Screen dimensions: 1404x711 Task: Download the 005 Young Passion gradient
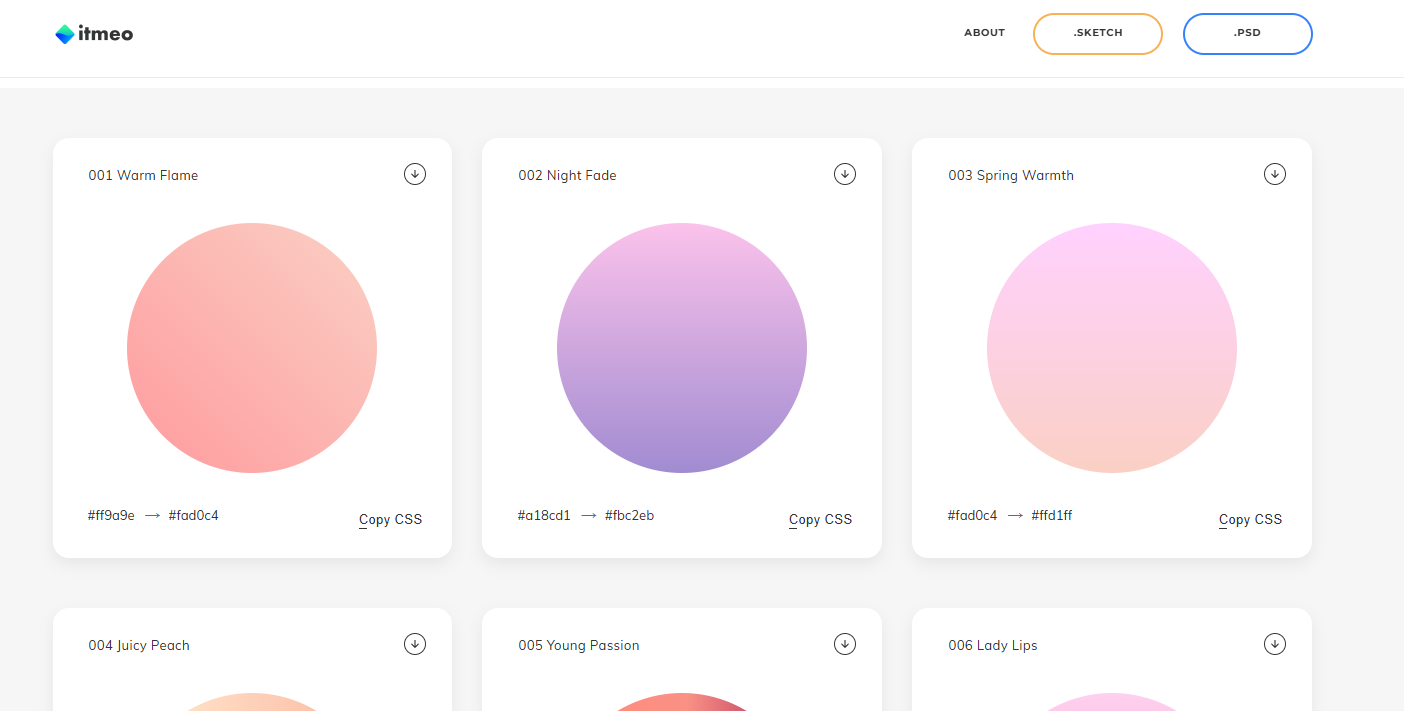[845, 644]
